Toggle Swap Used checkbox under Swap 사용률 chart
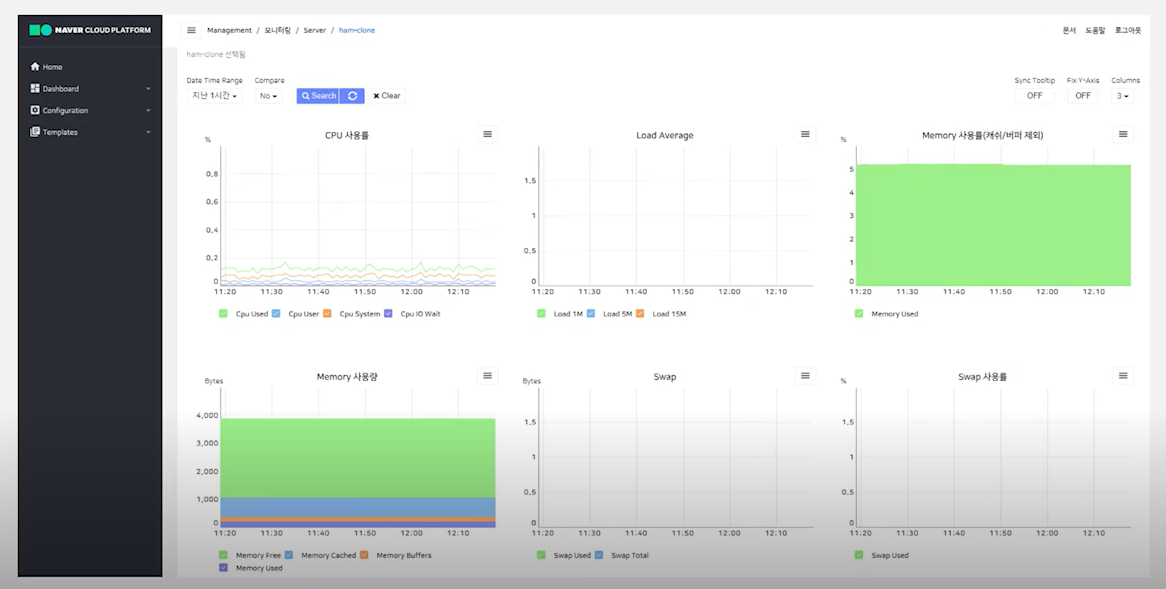1166x589 pixels. click(859, 555)
